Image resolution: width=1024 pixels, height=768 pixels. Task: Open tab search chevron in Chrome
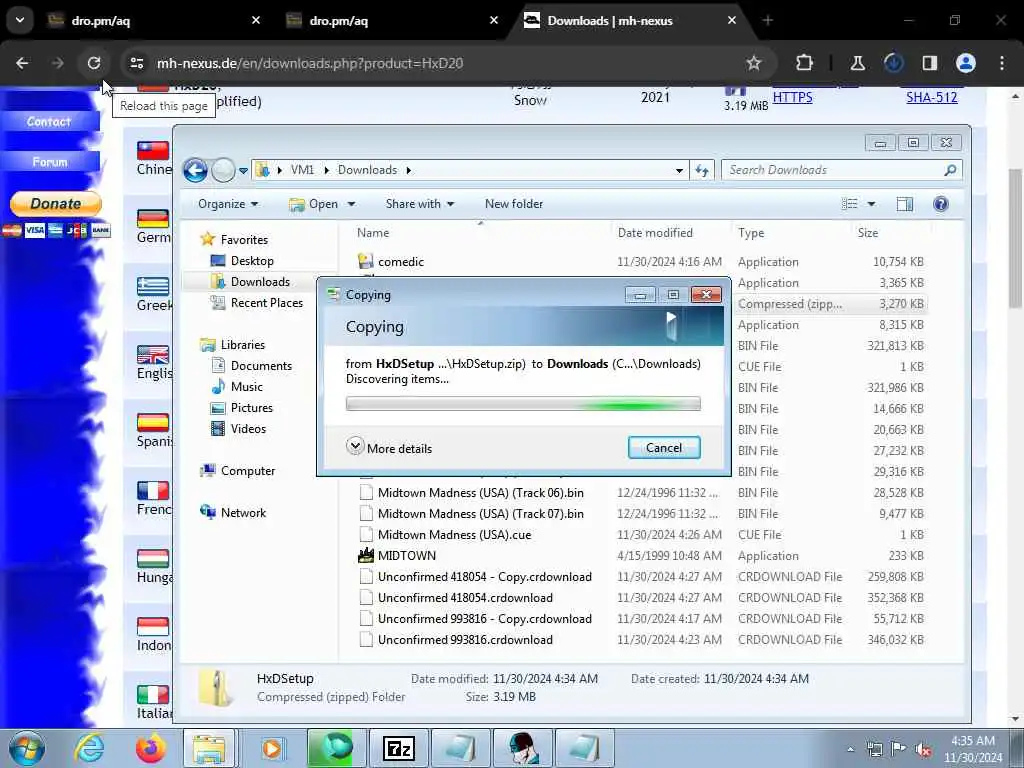tap(20, 20)
